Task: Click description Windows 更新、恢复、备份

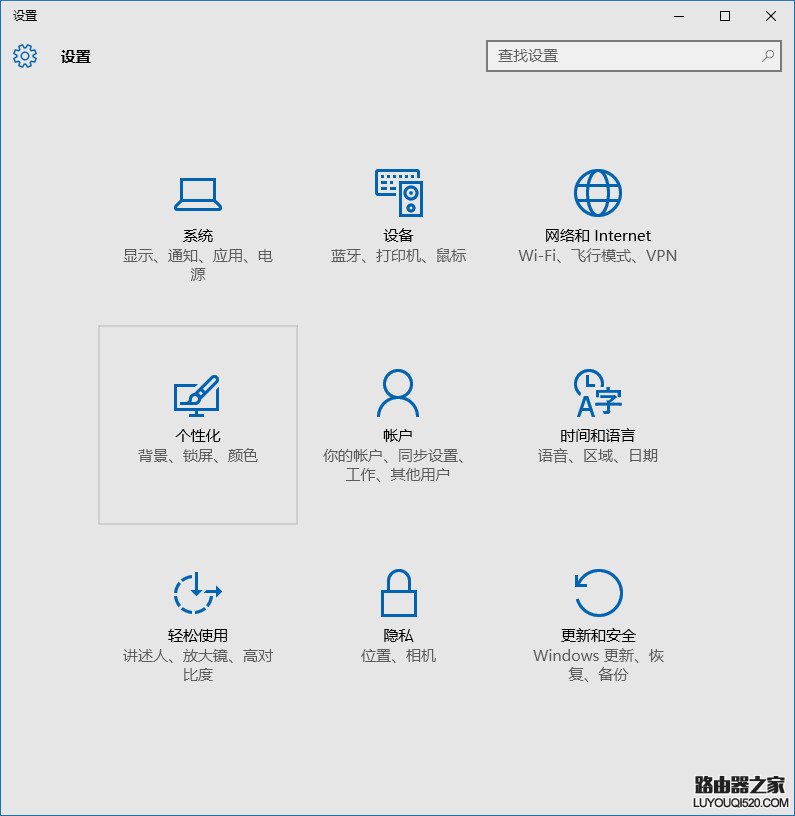Action: 598,665
